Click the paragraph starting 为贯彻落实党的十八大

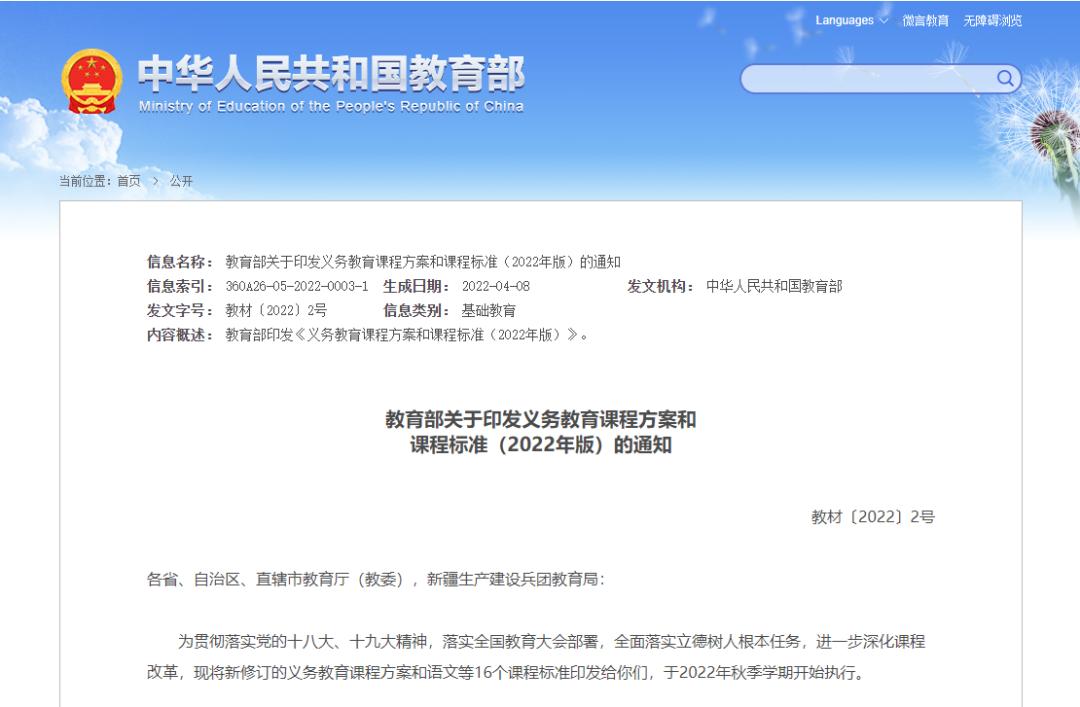[536, 657]
